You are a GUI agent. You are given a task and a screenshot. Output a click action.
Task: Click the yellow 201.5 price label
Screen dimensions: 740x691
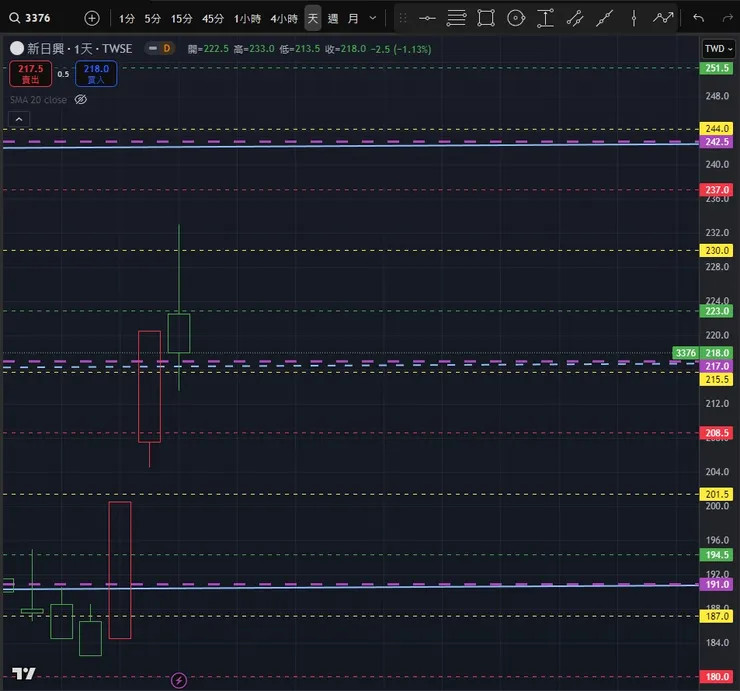716,494
